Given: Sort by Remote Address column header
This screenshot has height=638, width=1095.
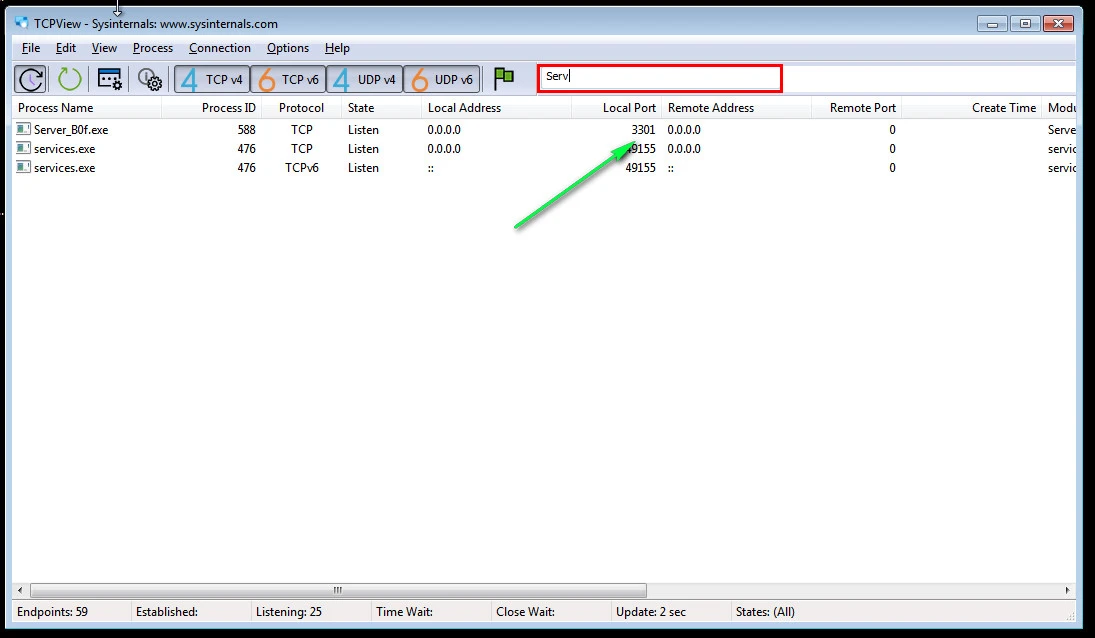Looking at the screenshot, I should [737, 108].
